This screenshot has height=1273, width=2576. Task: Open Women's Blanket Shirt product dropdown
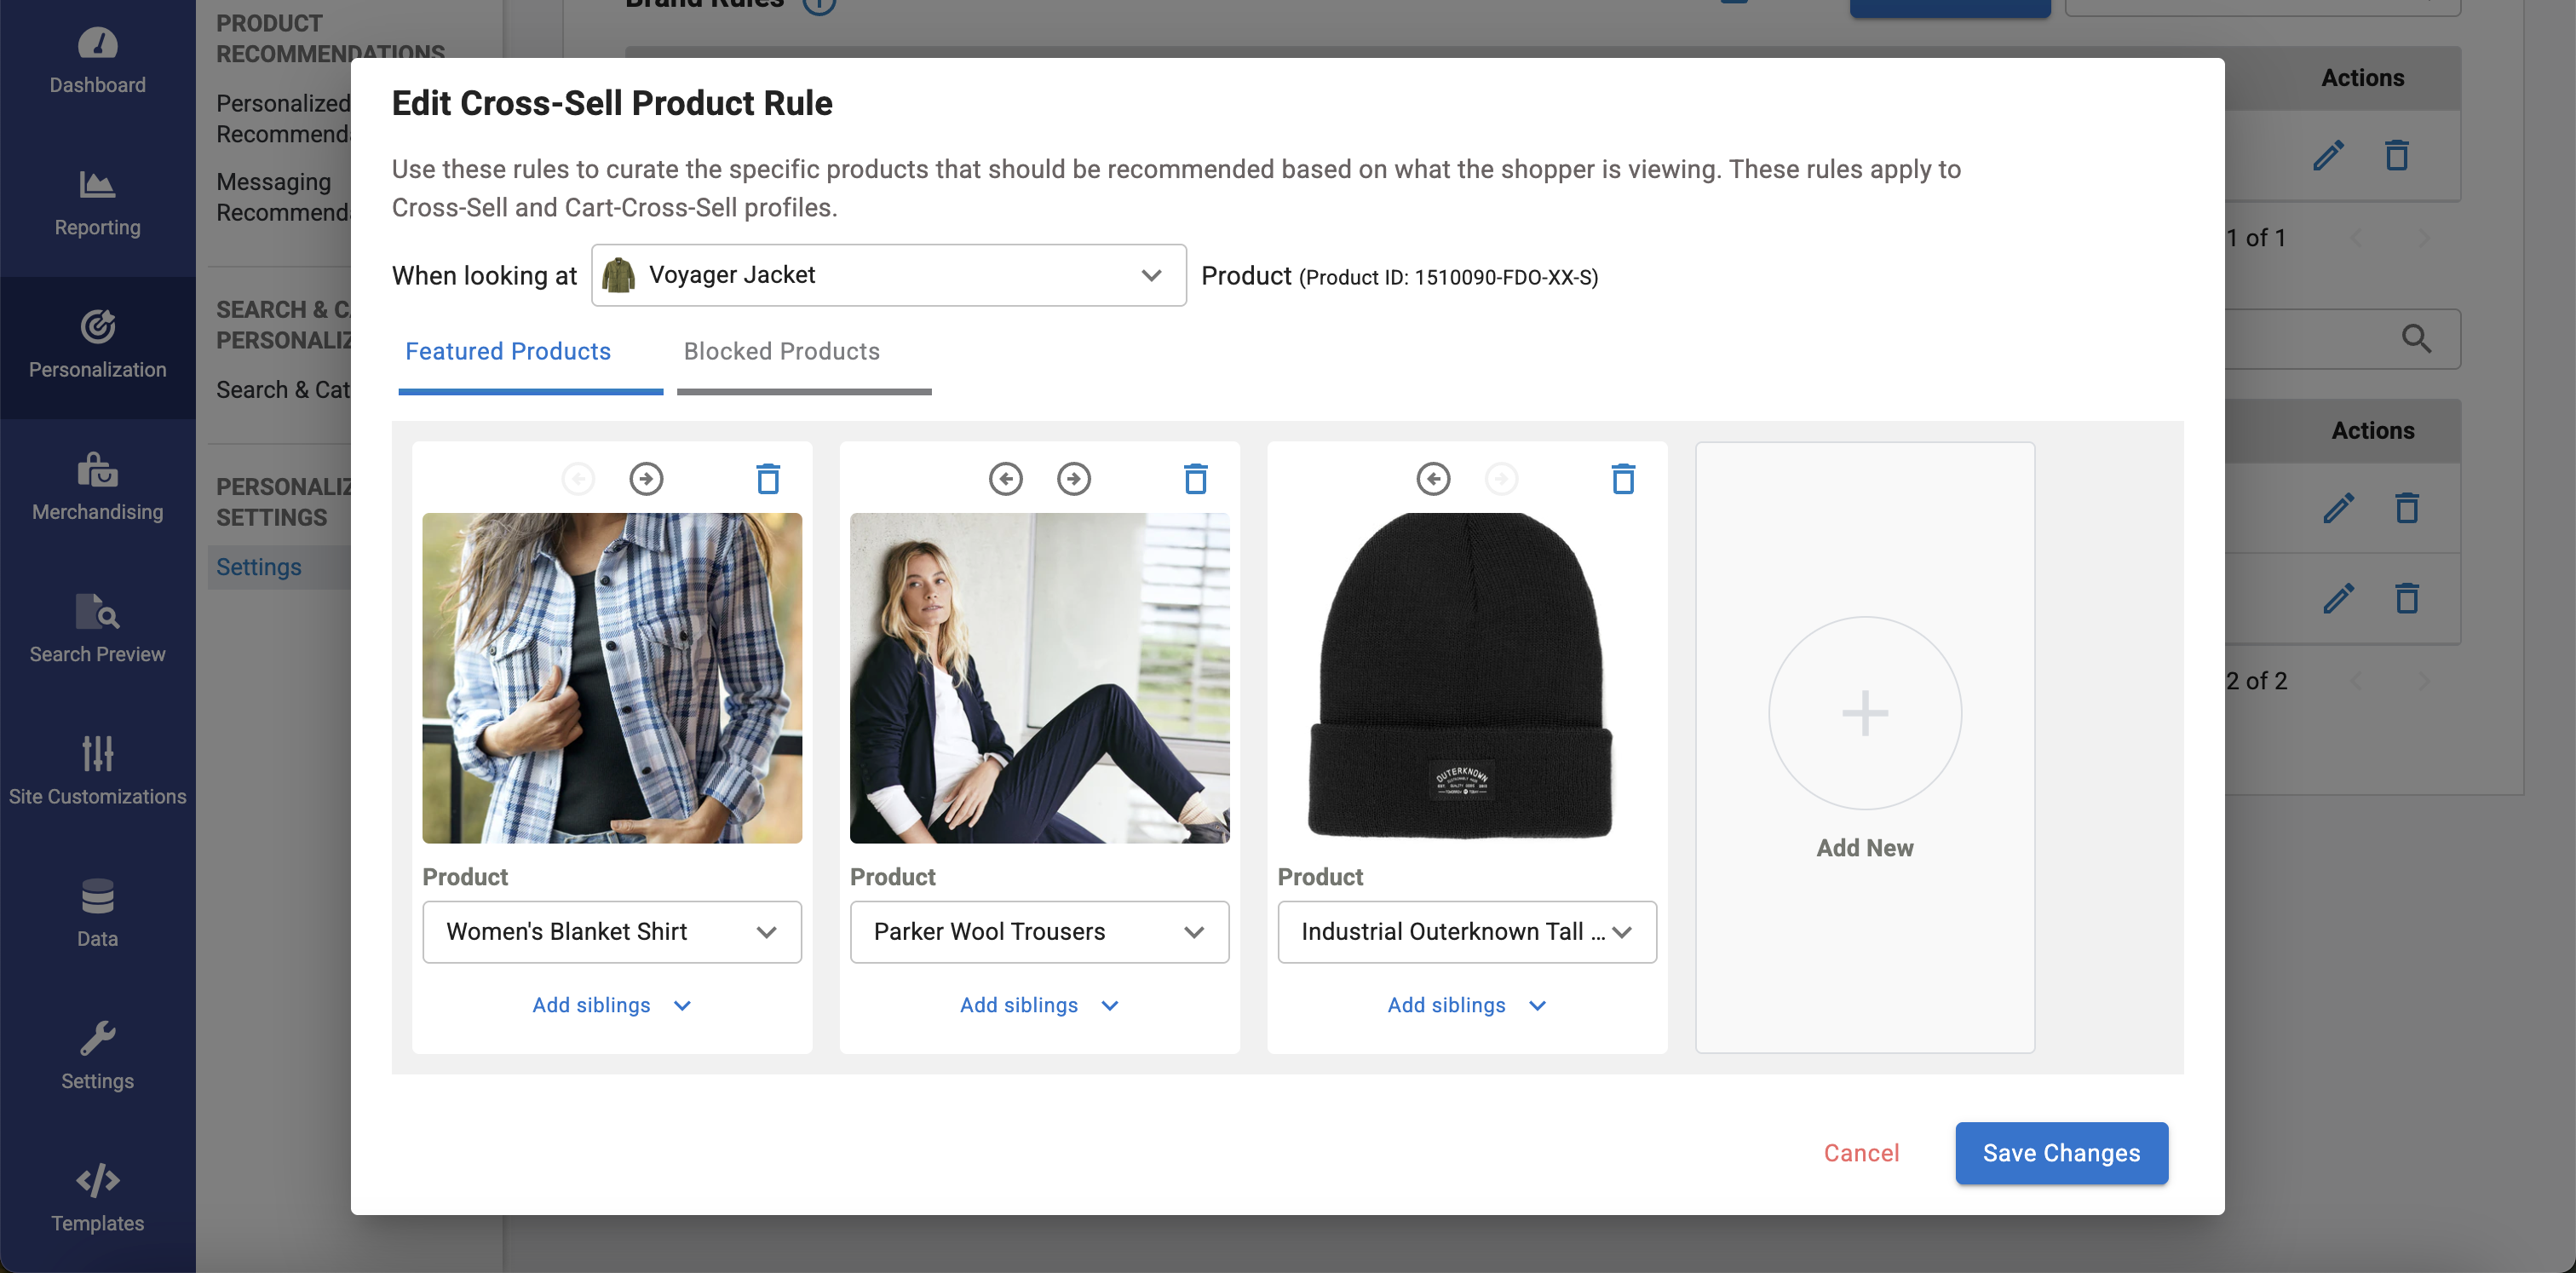612,932
